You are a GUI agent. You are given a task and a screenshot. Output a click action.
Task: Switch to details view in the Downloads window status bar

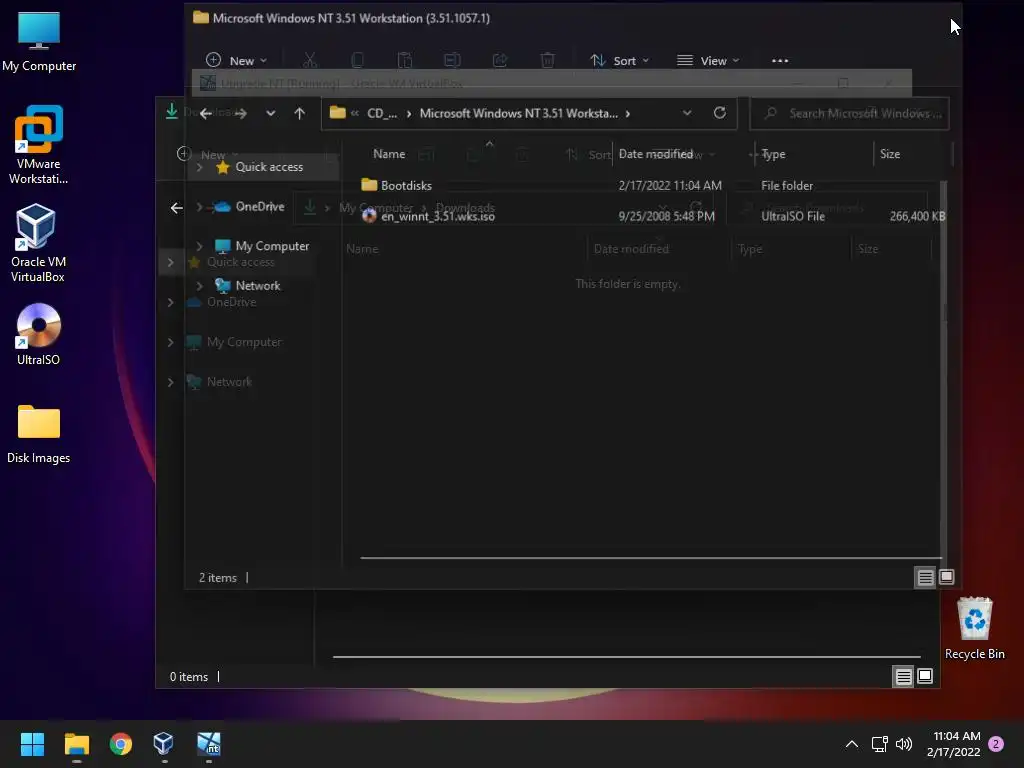coord(903,677)
